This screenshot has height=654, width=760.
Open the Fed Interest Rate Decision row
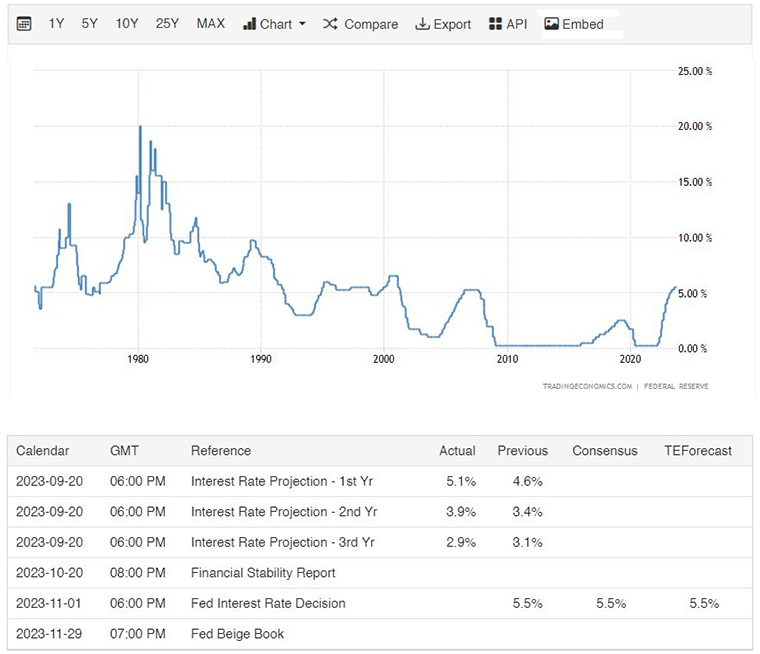click(x=380, y=603)
